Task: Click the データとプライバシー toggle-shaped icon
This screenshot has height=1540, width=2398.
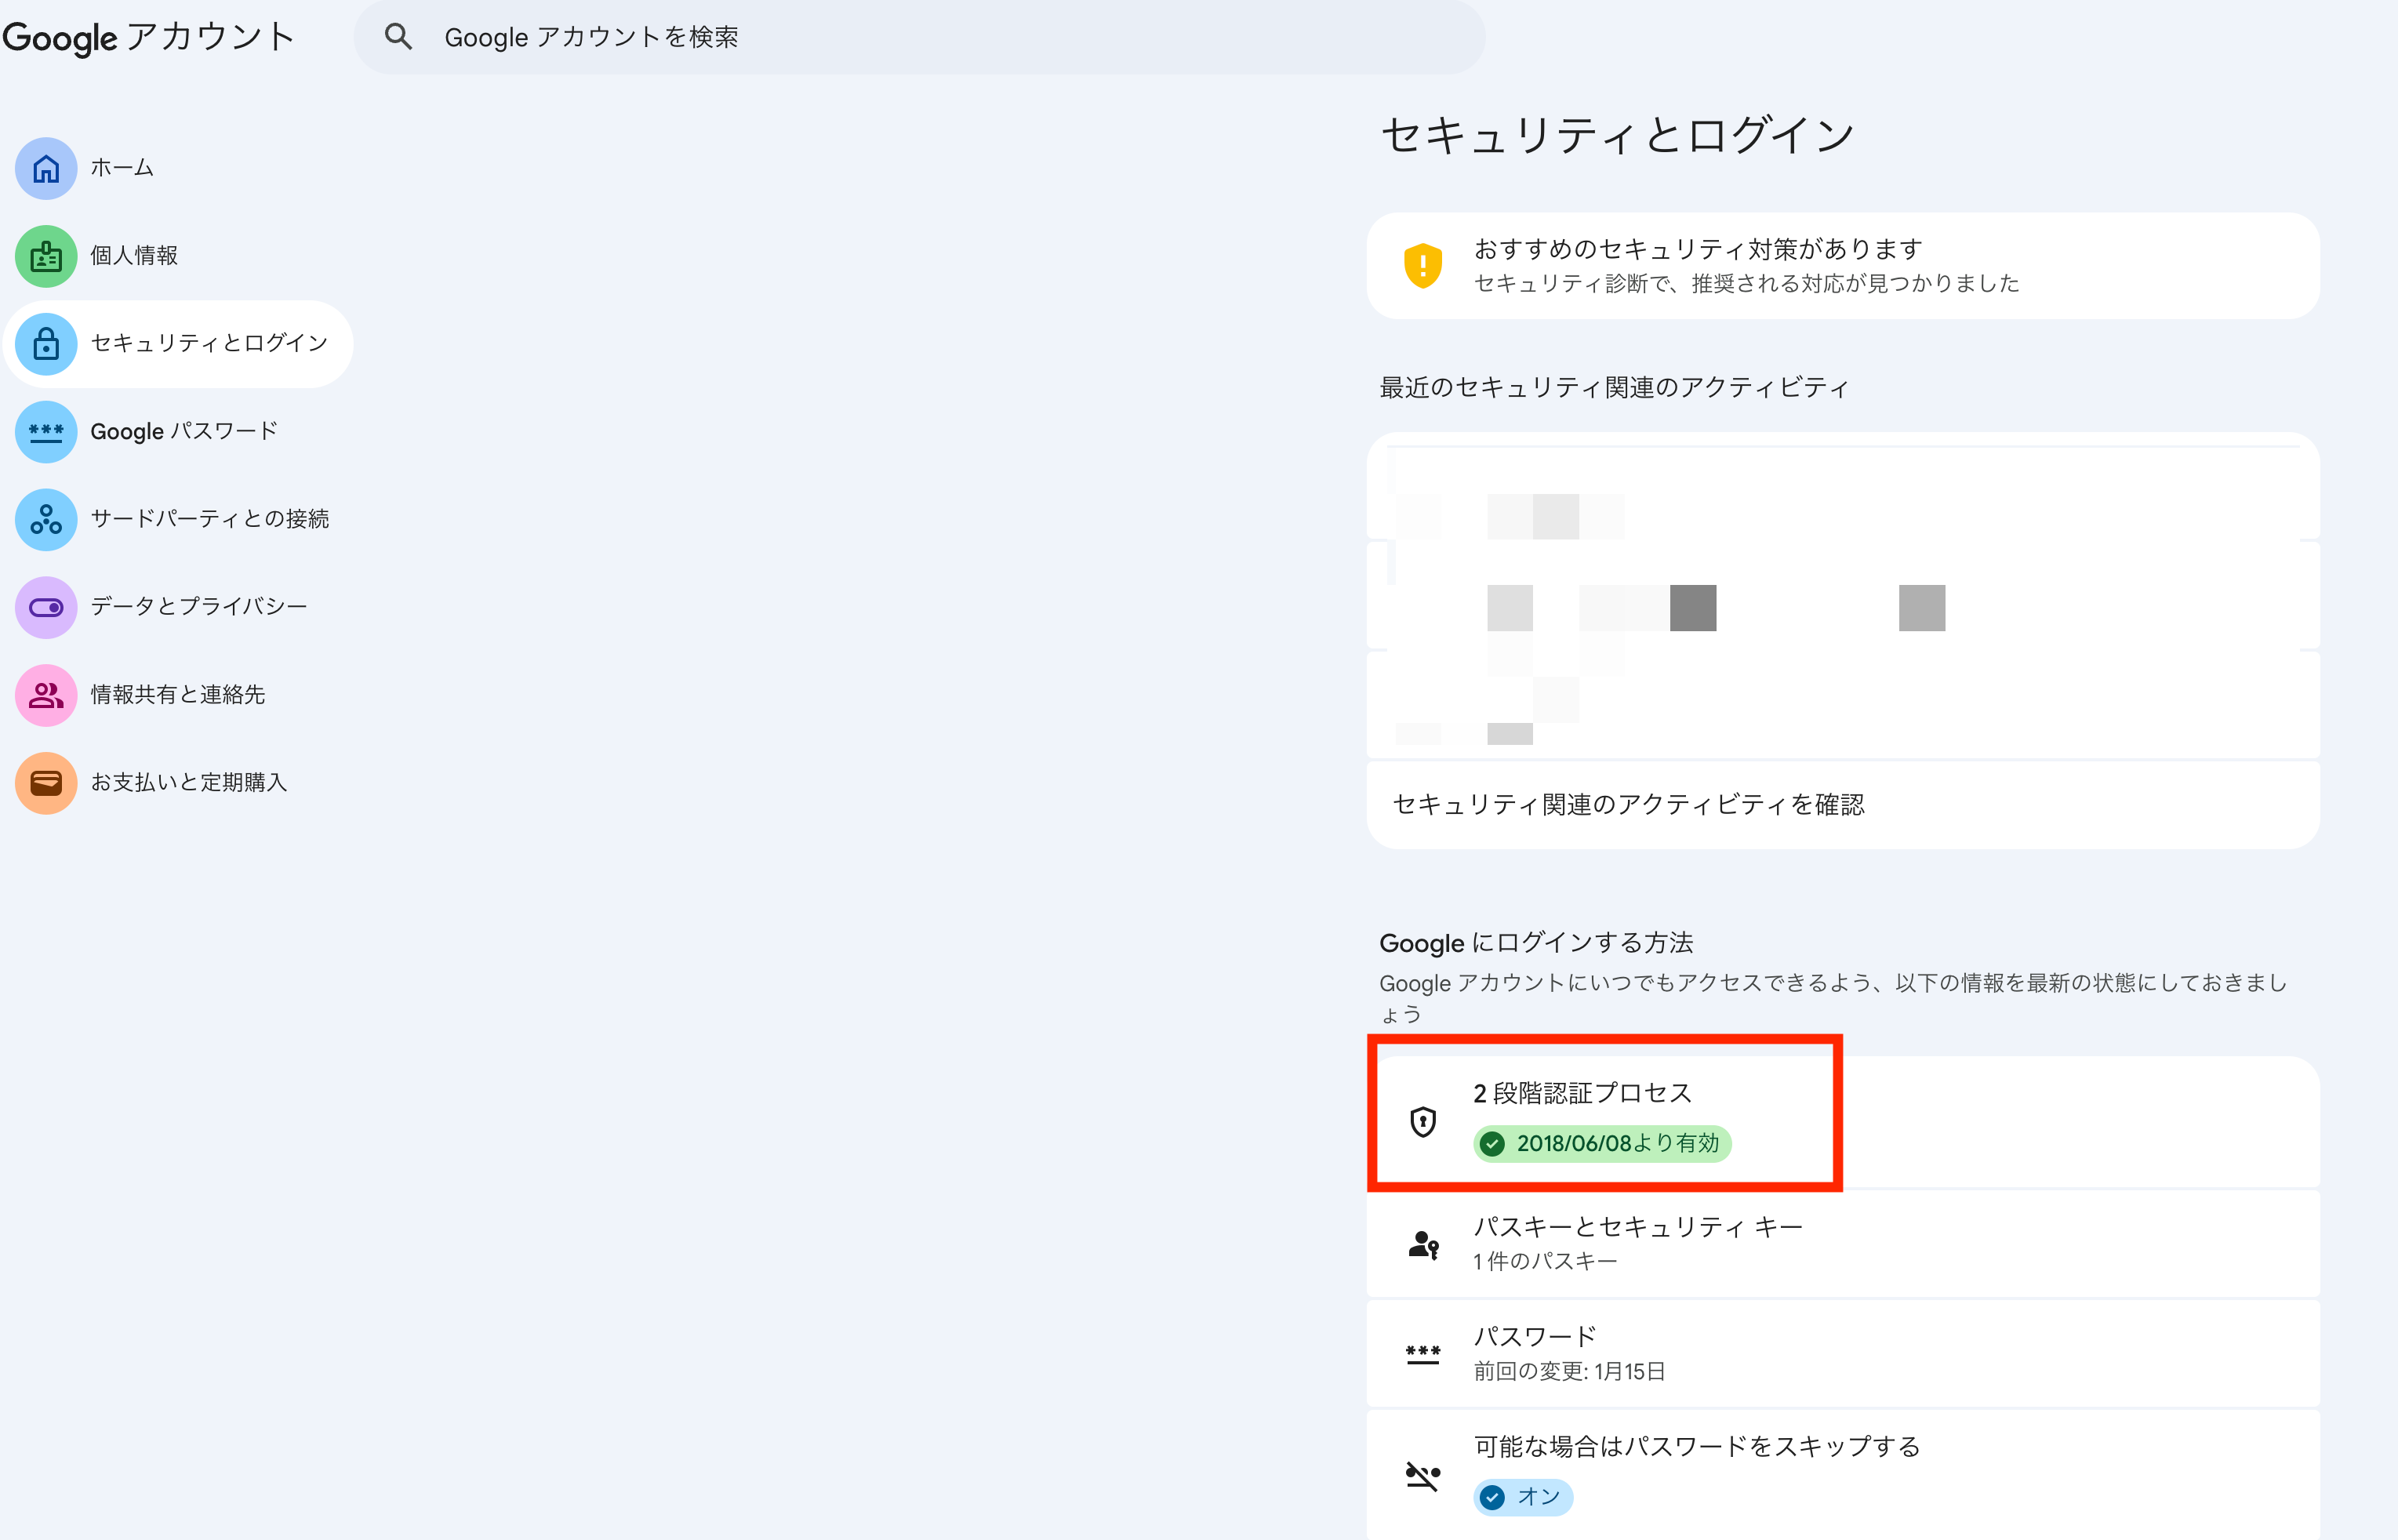Action: click(x=46, y=607)
